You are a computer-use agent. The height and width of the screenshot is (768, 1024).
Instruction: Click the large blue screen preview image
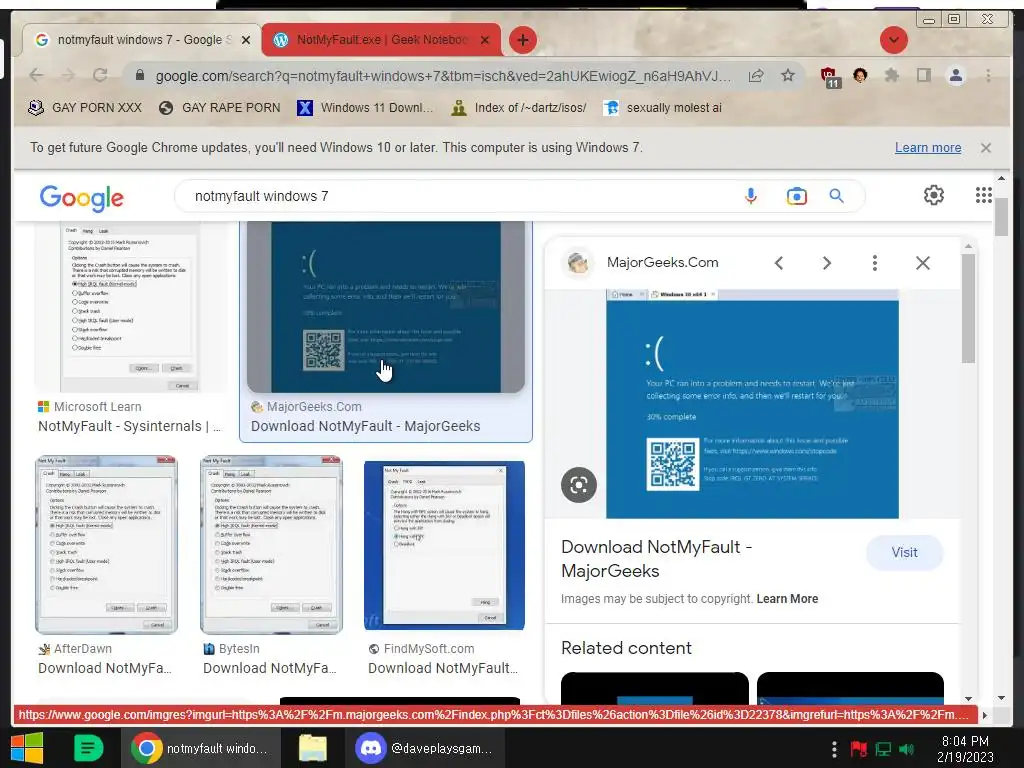[752, 404]
